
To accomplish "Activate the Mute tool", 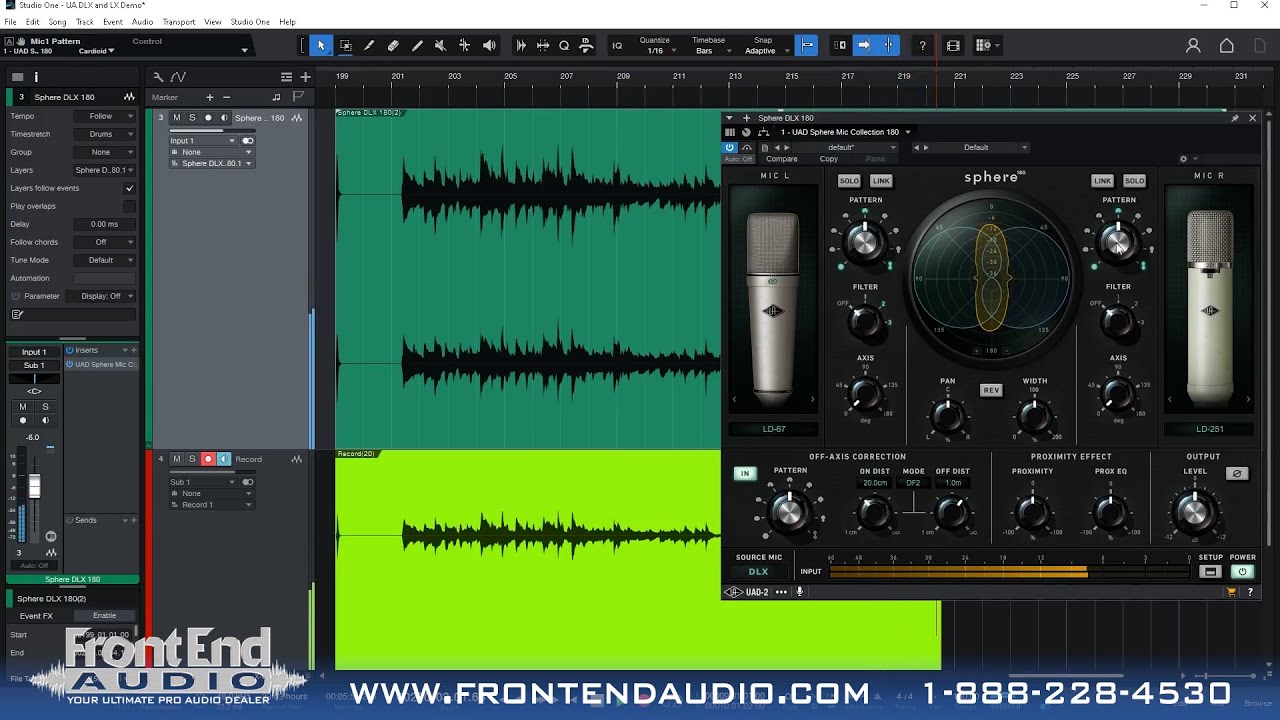I will [x=440, y=45].
